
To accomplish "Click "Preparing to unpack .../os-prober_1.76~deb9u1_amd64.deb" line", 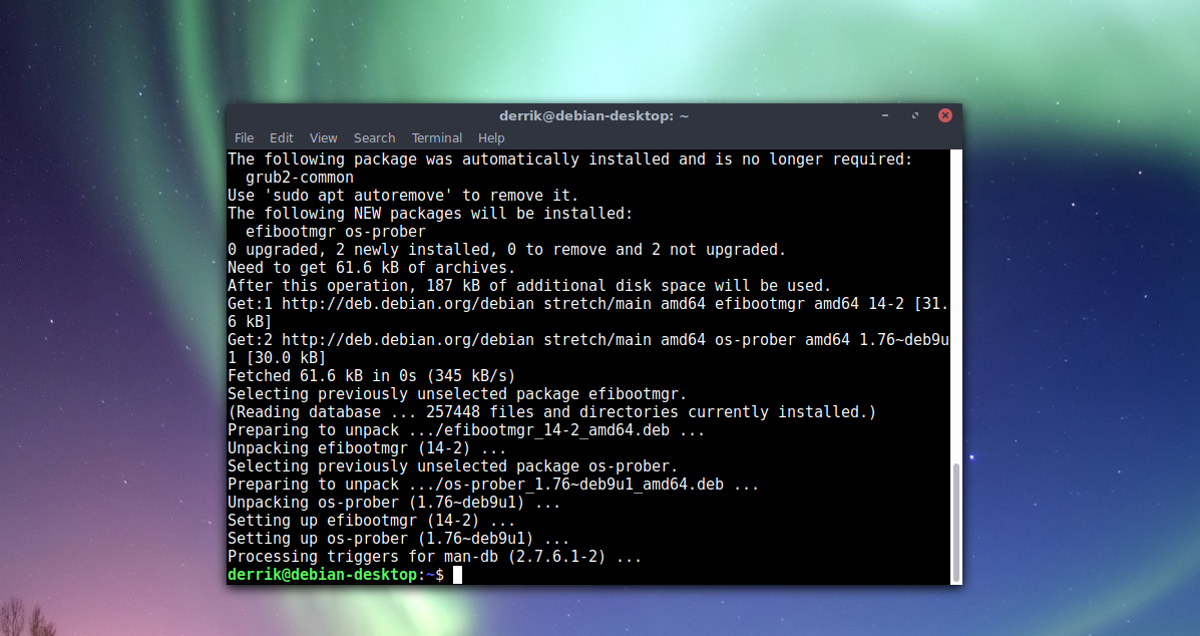I will (x=493, y=484).
